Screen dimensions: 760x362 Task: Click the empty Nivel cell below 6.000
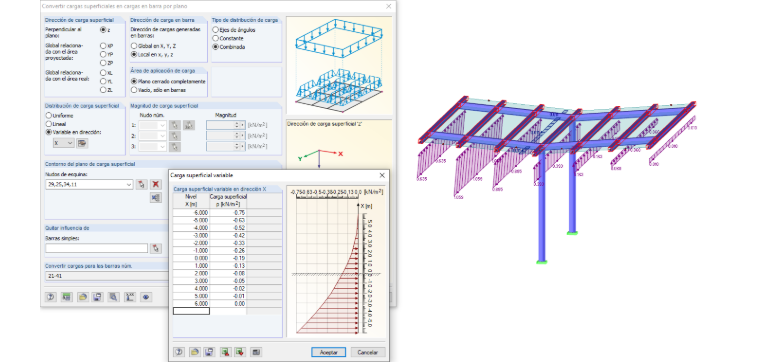point(191,311)
